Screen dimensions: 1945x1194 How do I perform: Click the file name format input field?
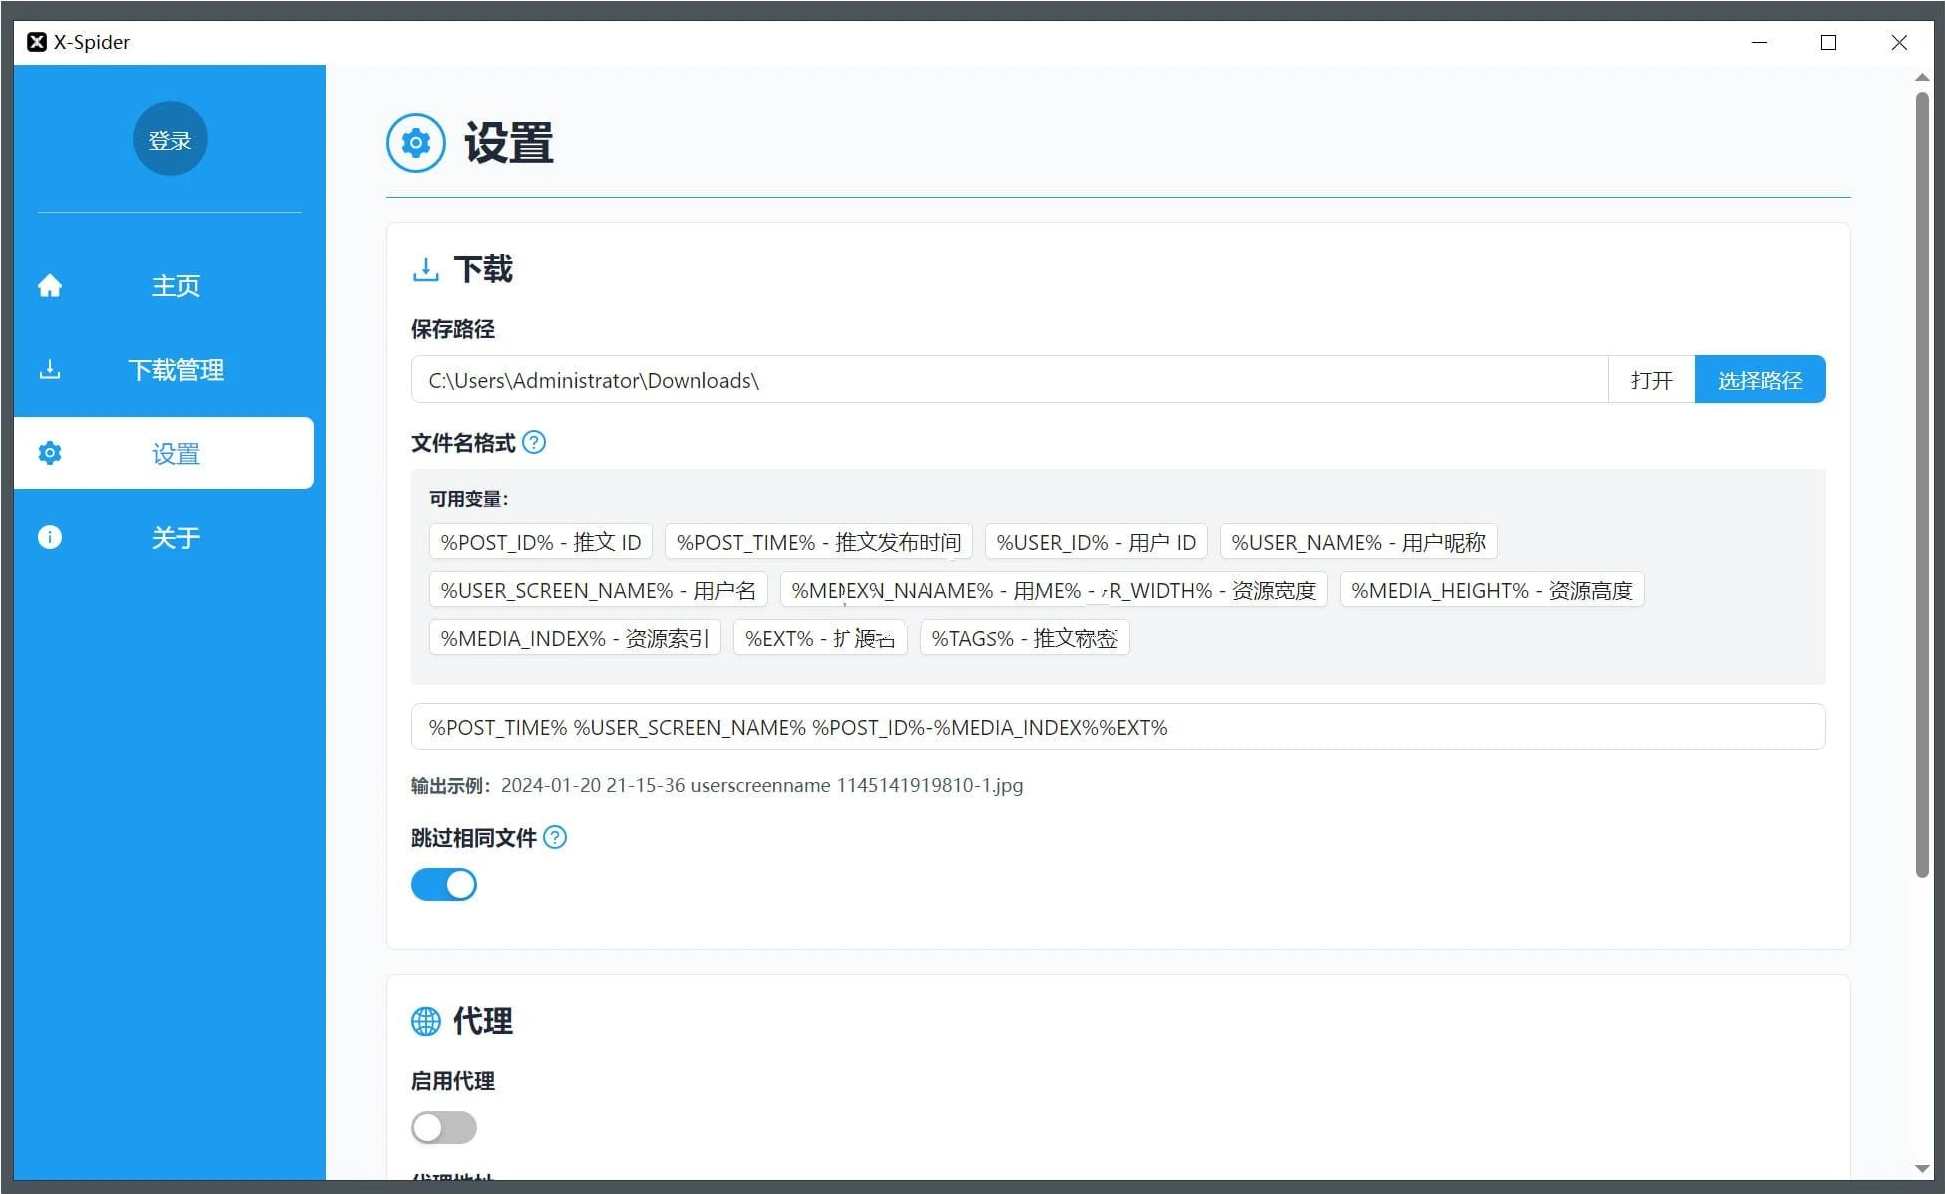[1117, 727]
